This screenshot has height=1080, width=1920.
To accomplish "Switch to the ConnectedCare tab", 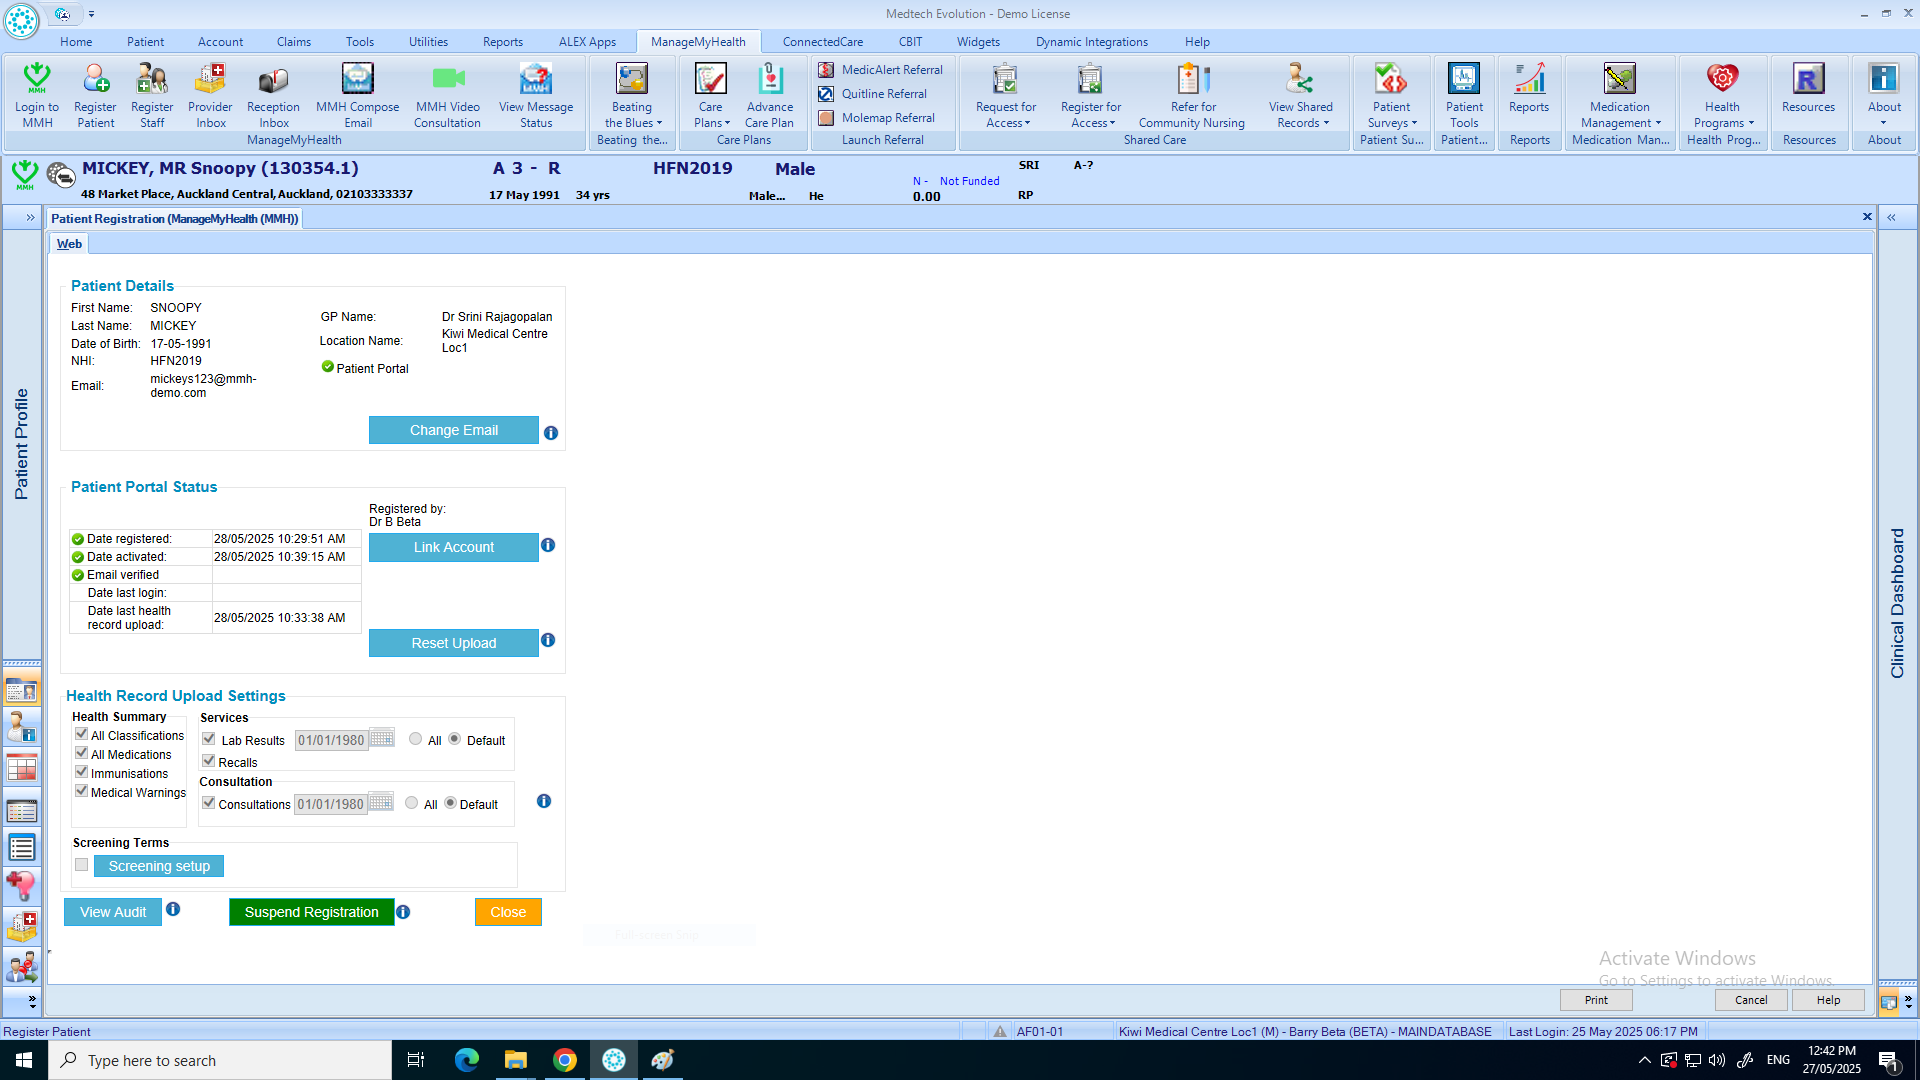I will coord(822,42).
